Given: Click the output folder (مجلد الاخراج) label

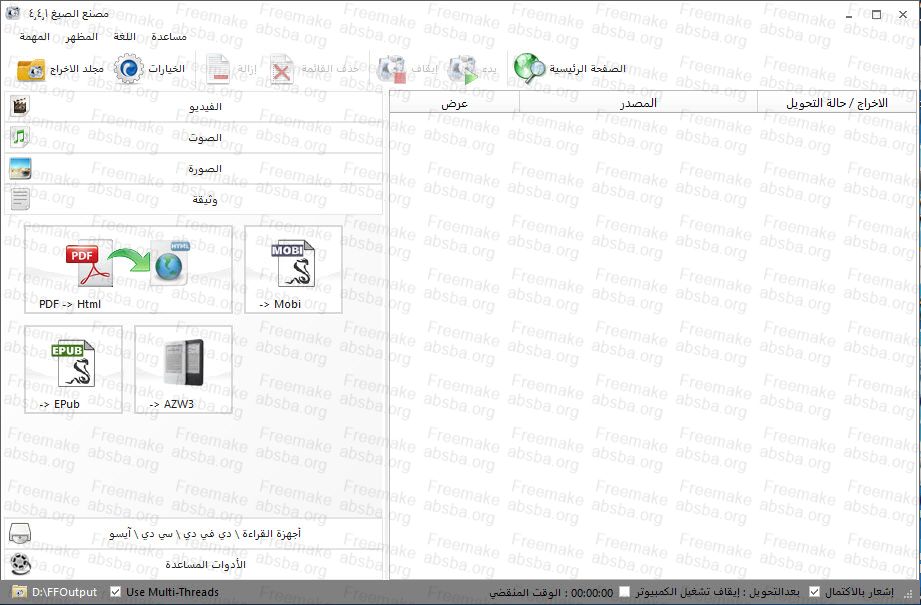Looking at the screenshot, I should pos(76,69).
